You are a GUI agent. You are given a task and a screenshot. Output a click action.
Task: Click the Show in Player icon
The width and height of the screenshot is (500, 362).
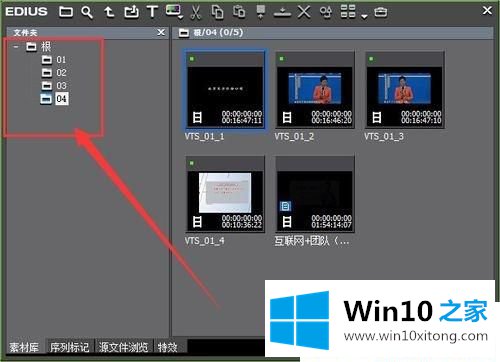point(261,12)
